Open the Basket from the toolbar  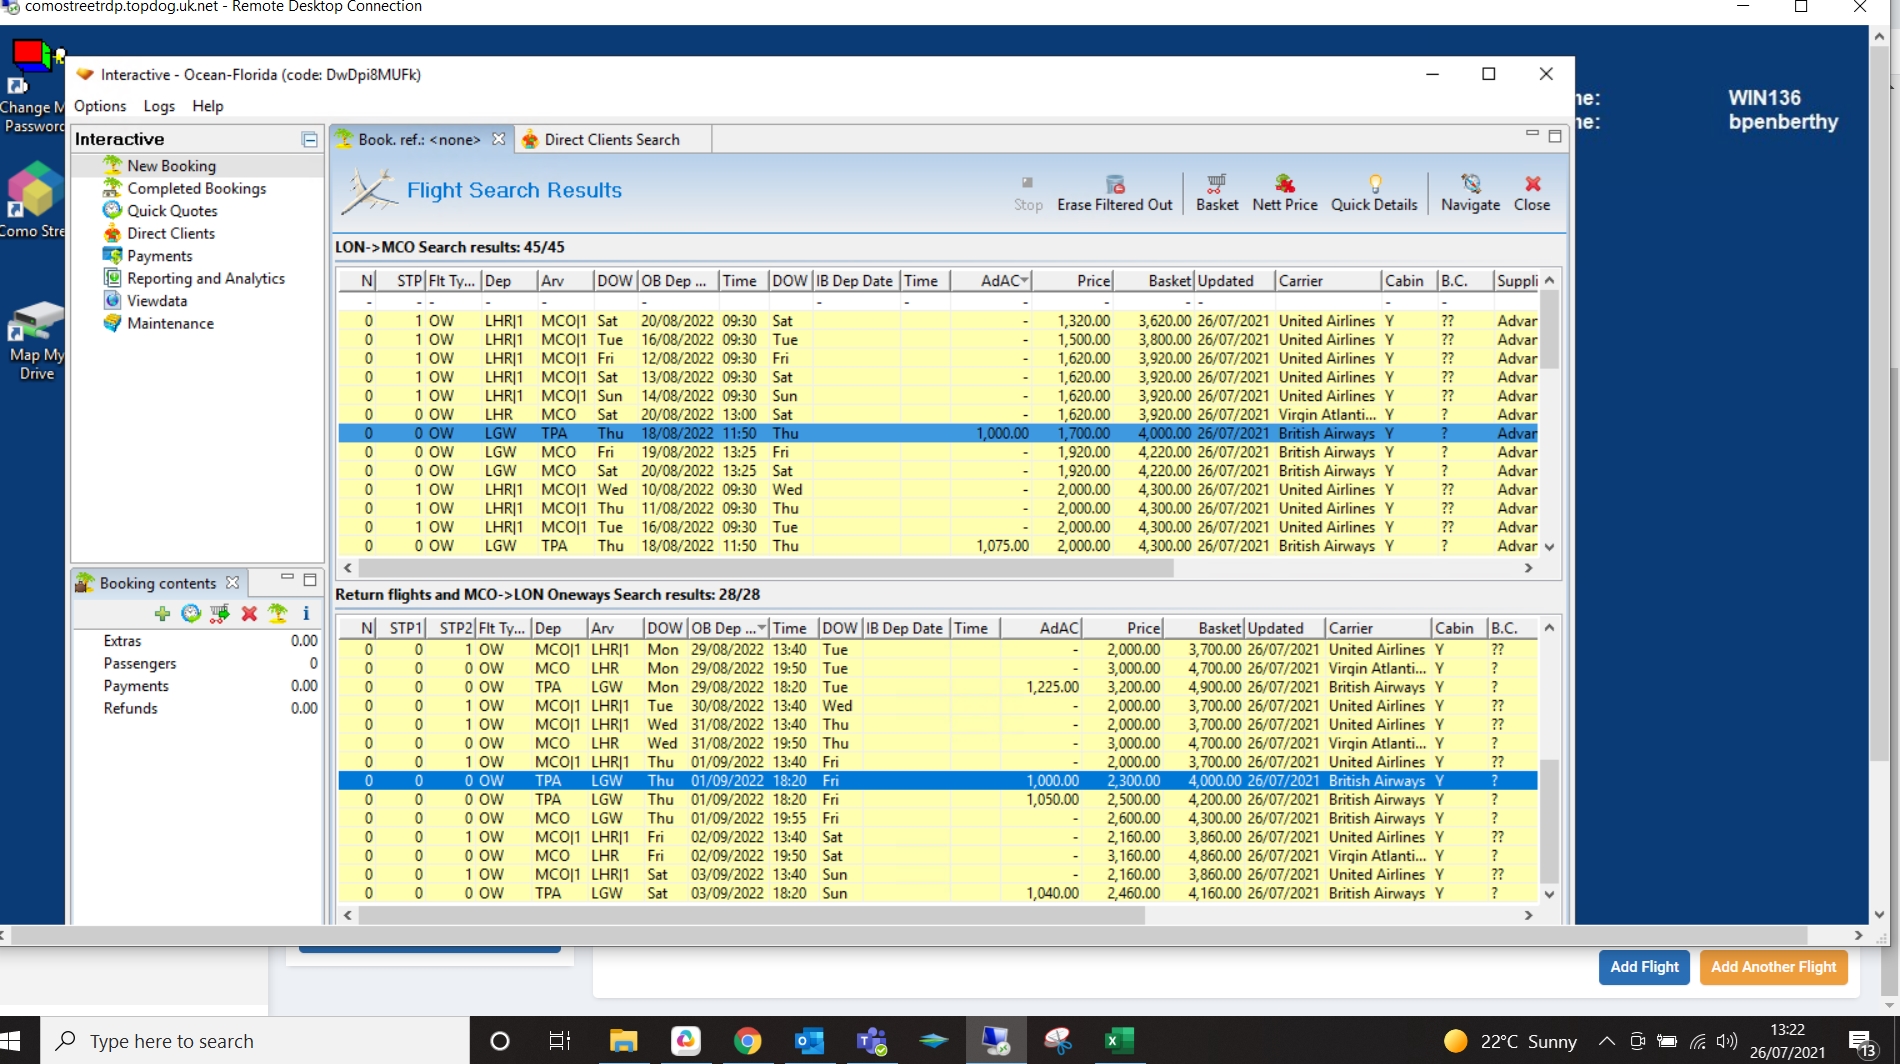(1216, 192)
